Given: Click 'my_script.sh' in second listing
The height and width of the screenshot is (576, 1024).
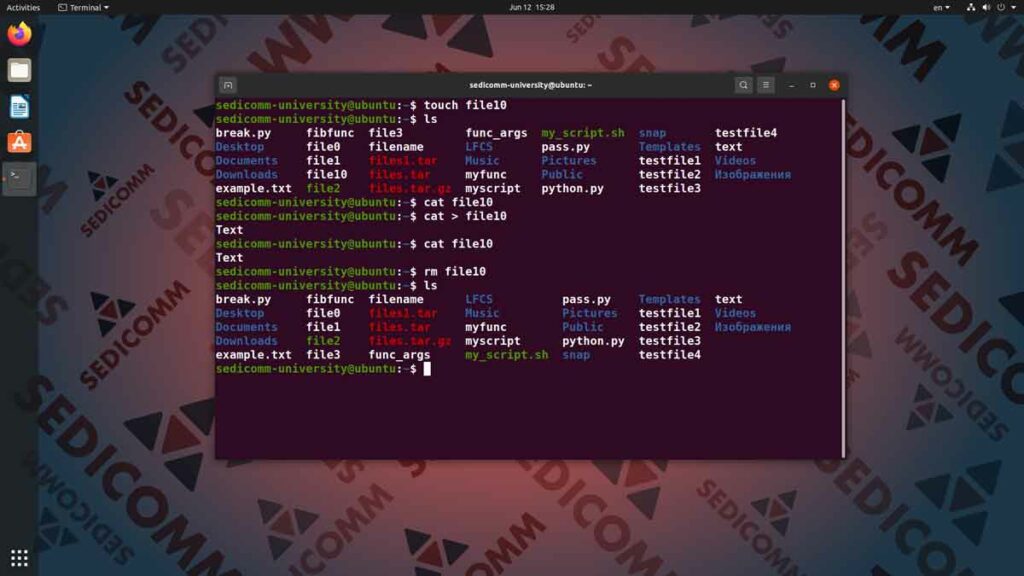Looking at the screenshot, I should [x=507, y=355].
